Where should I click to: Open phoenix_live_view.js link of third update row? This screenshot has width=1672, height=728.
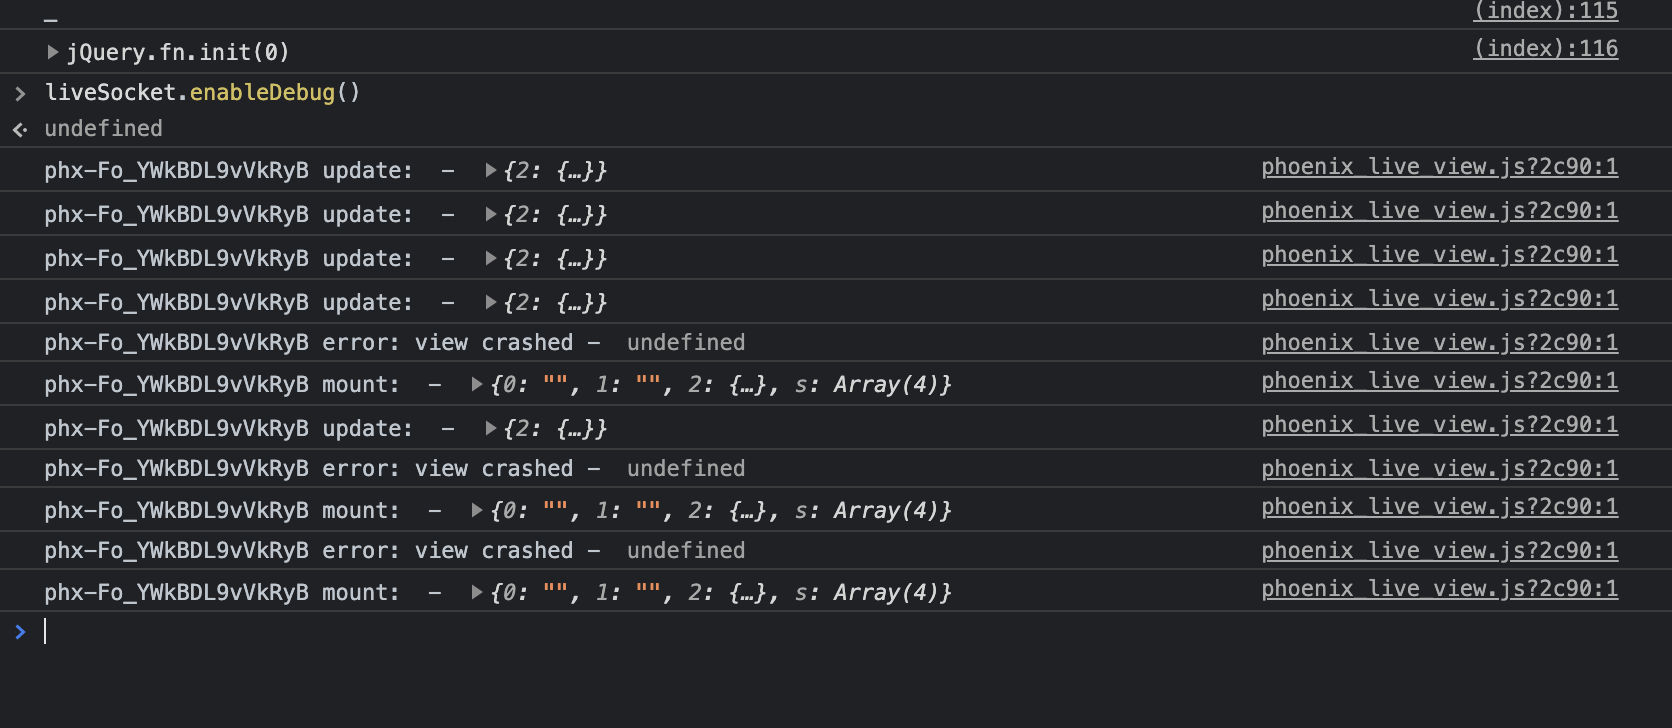coord(1440,255)
